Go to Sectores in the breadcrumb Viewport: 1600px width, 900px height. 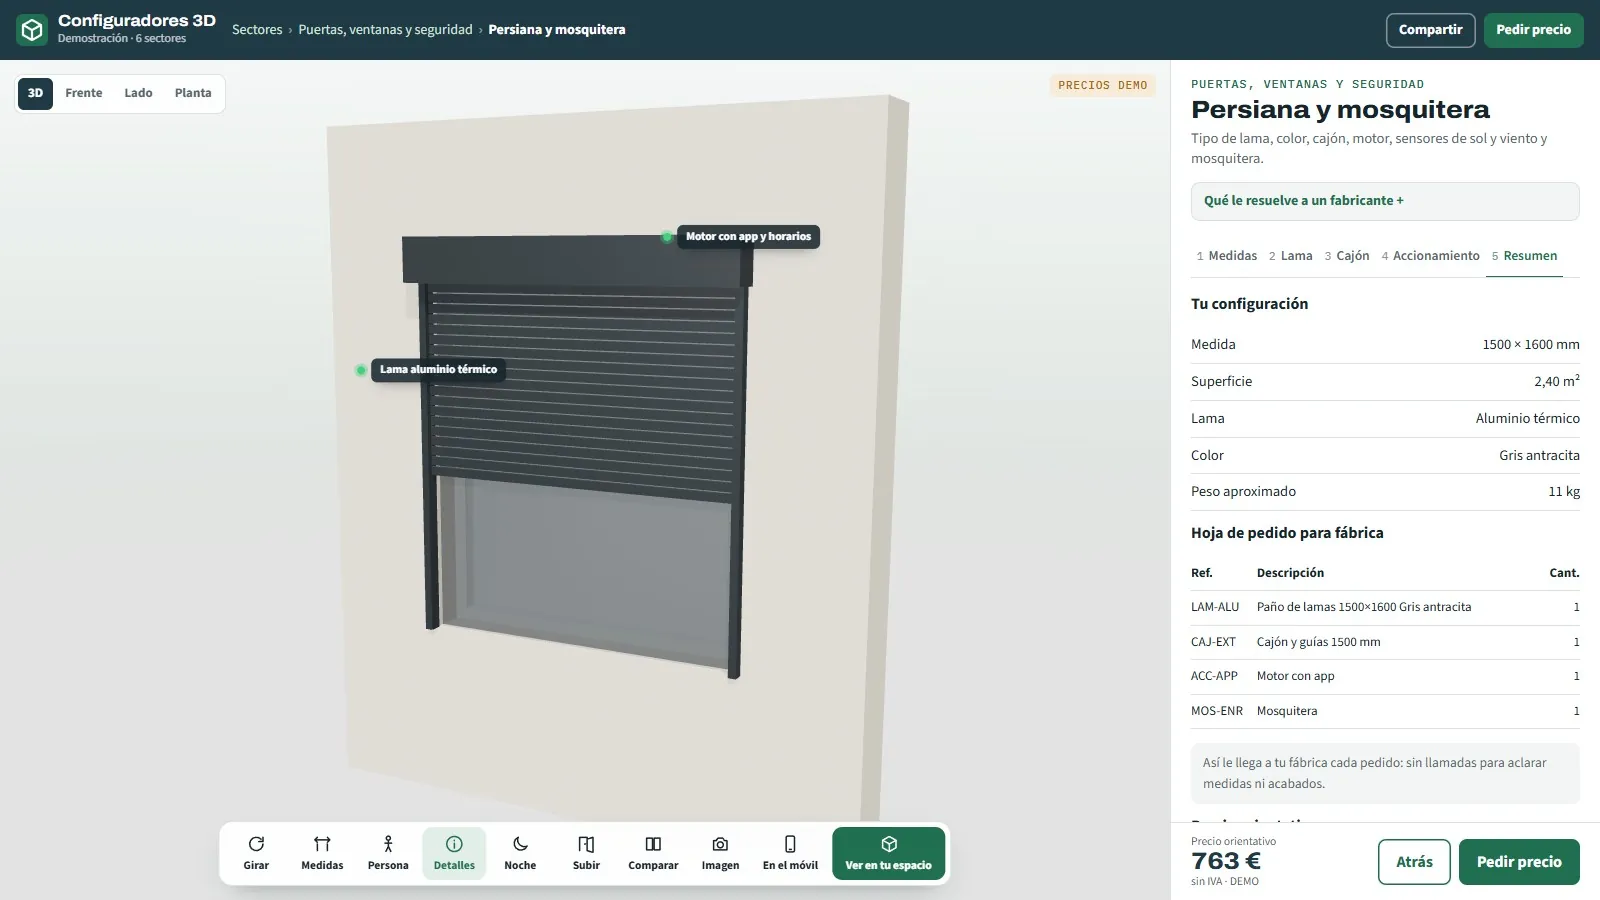click(257, 30)
